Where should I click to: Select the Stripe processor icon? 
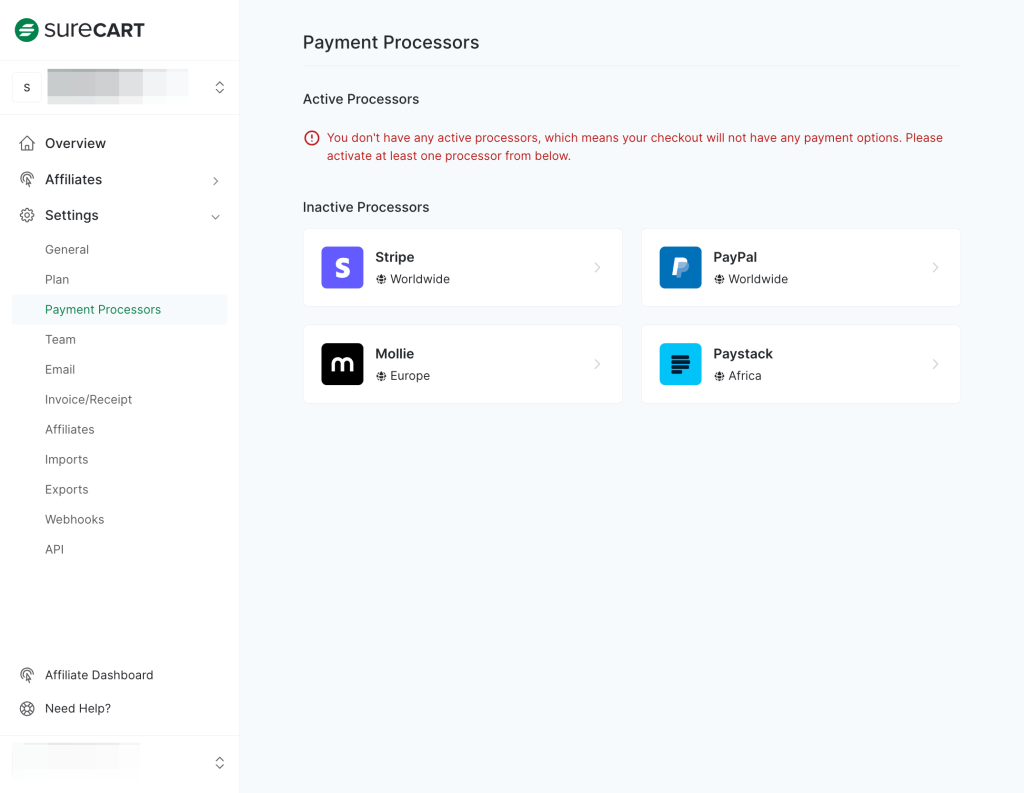[342, 267]
